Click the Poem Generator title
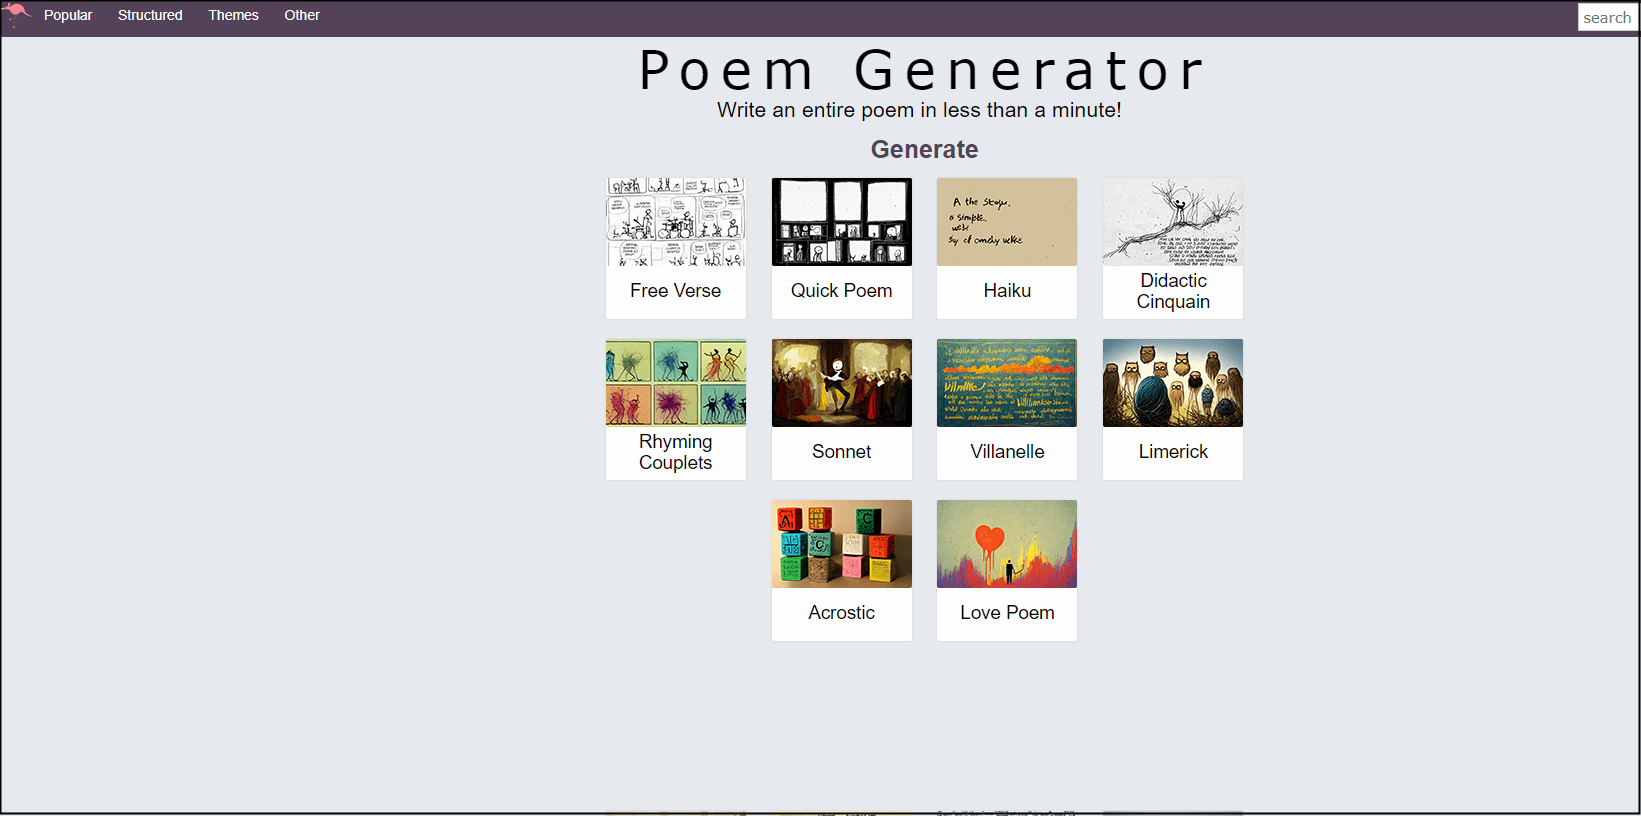The height and width of the screenshot is (816, 1641). click(x=921, y=71)
